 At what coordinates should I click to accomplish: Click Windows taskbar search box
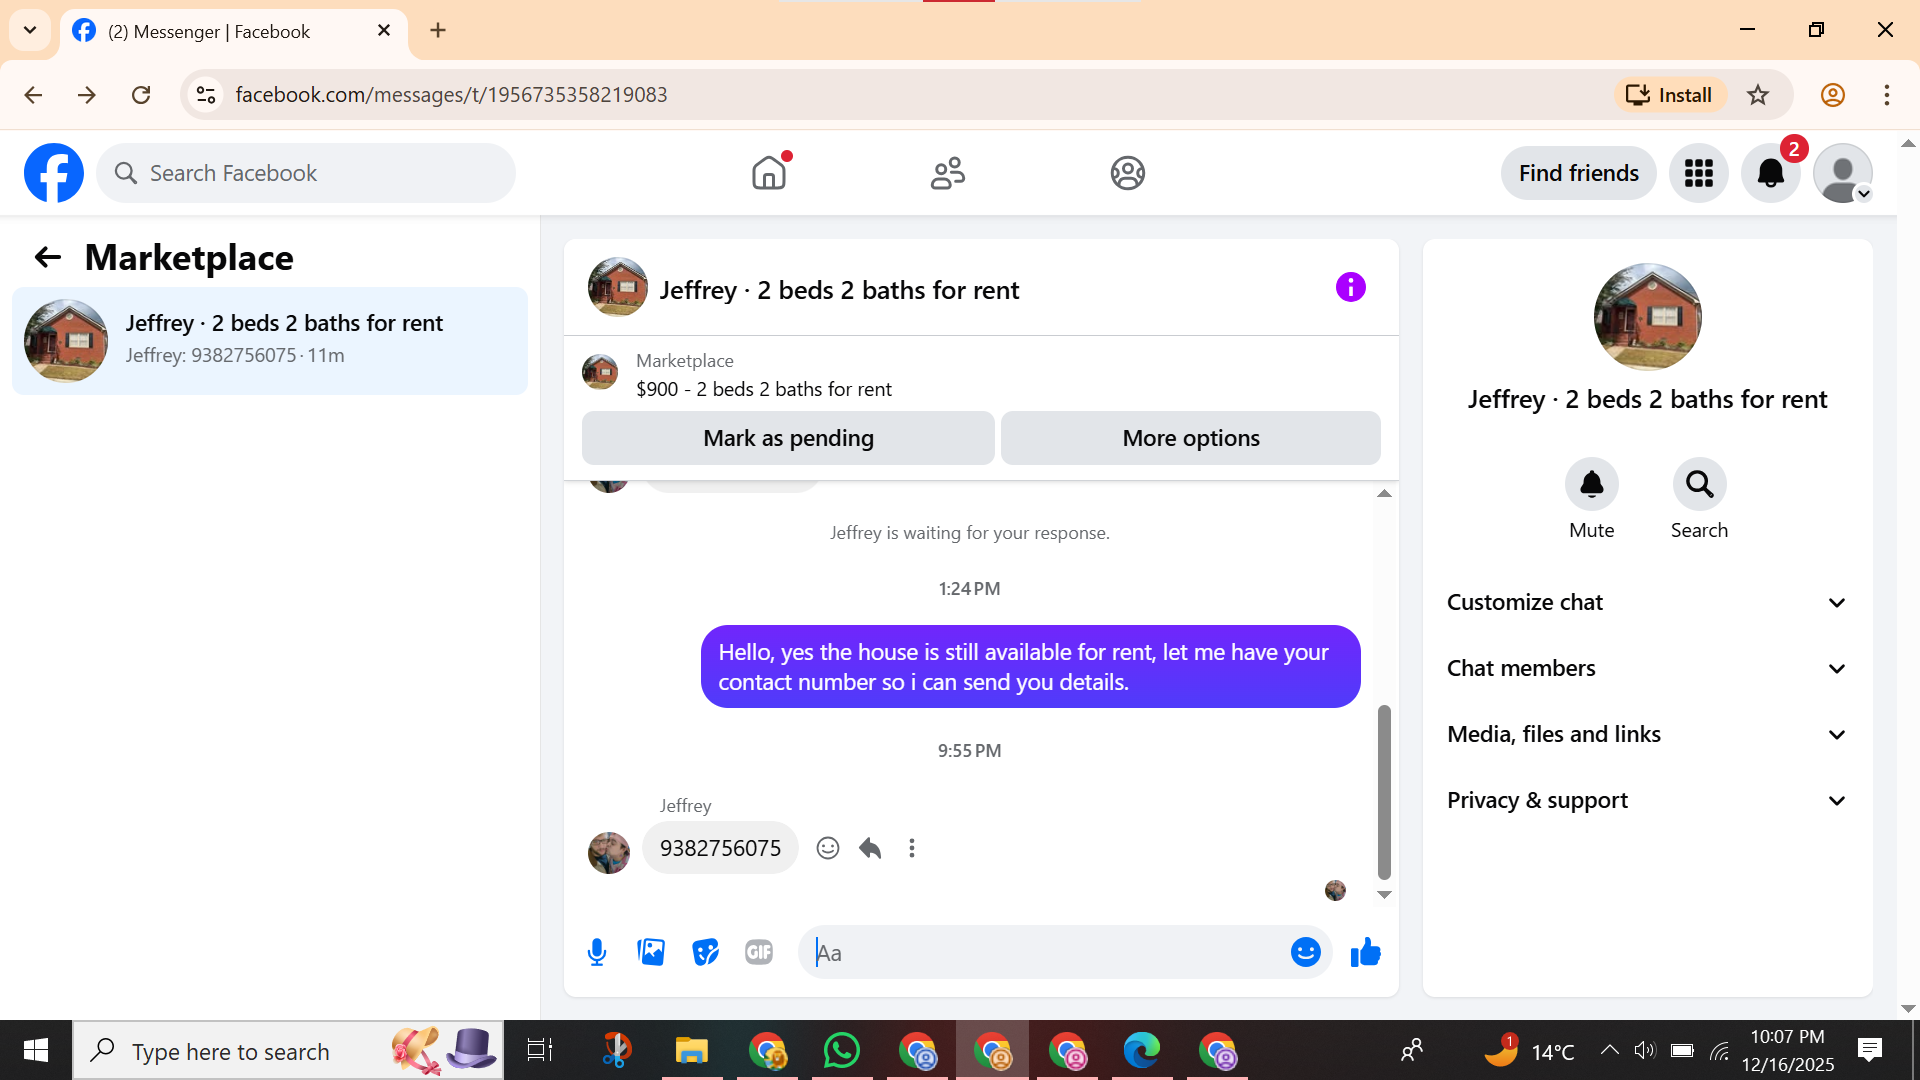point(288,1050)
